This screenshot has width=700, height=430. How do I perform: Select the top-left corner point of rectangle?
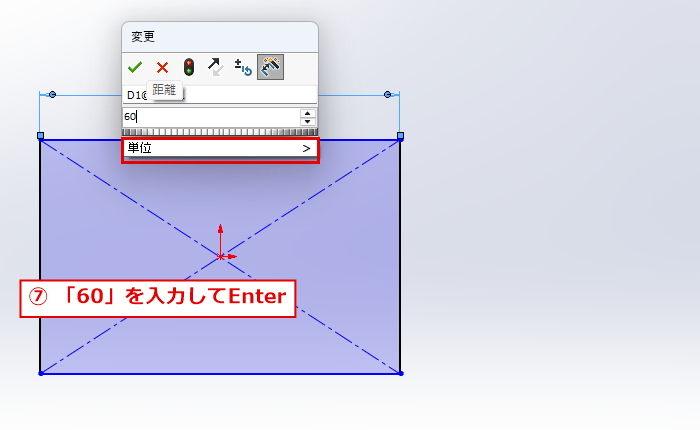41,136
